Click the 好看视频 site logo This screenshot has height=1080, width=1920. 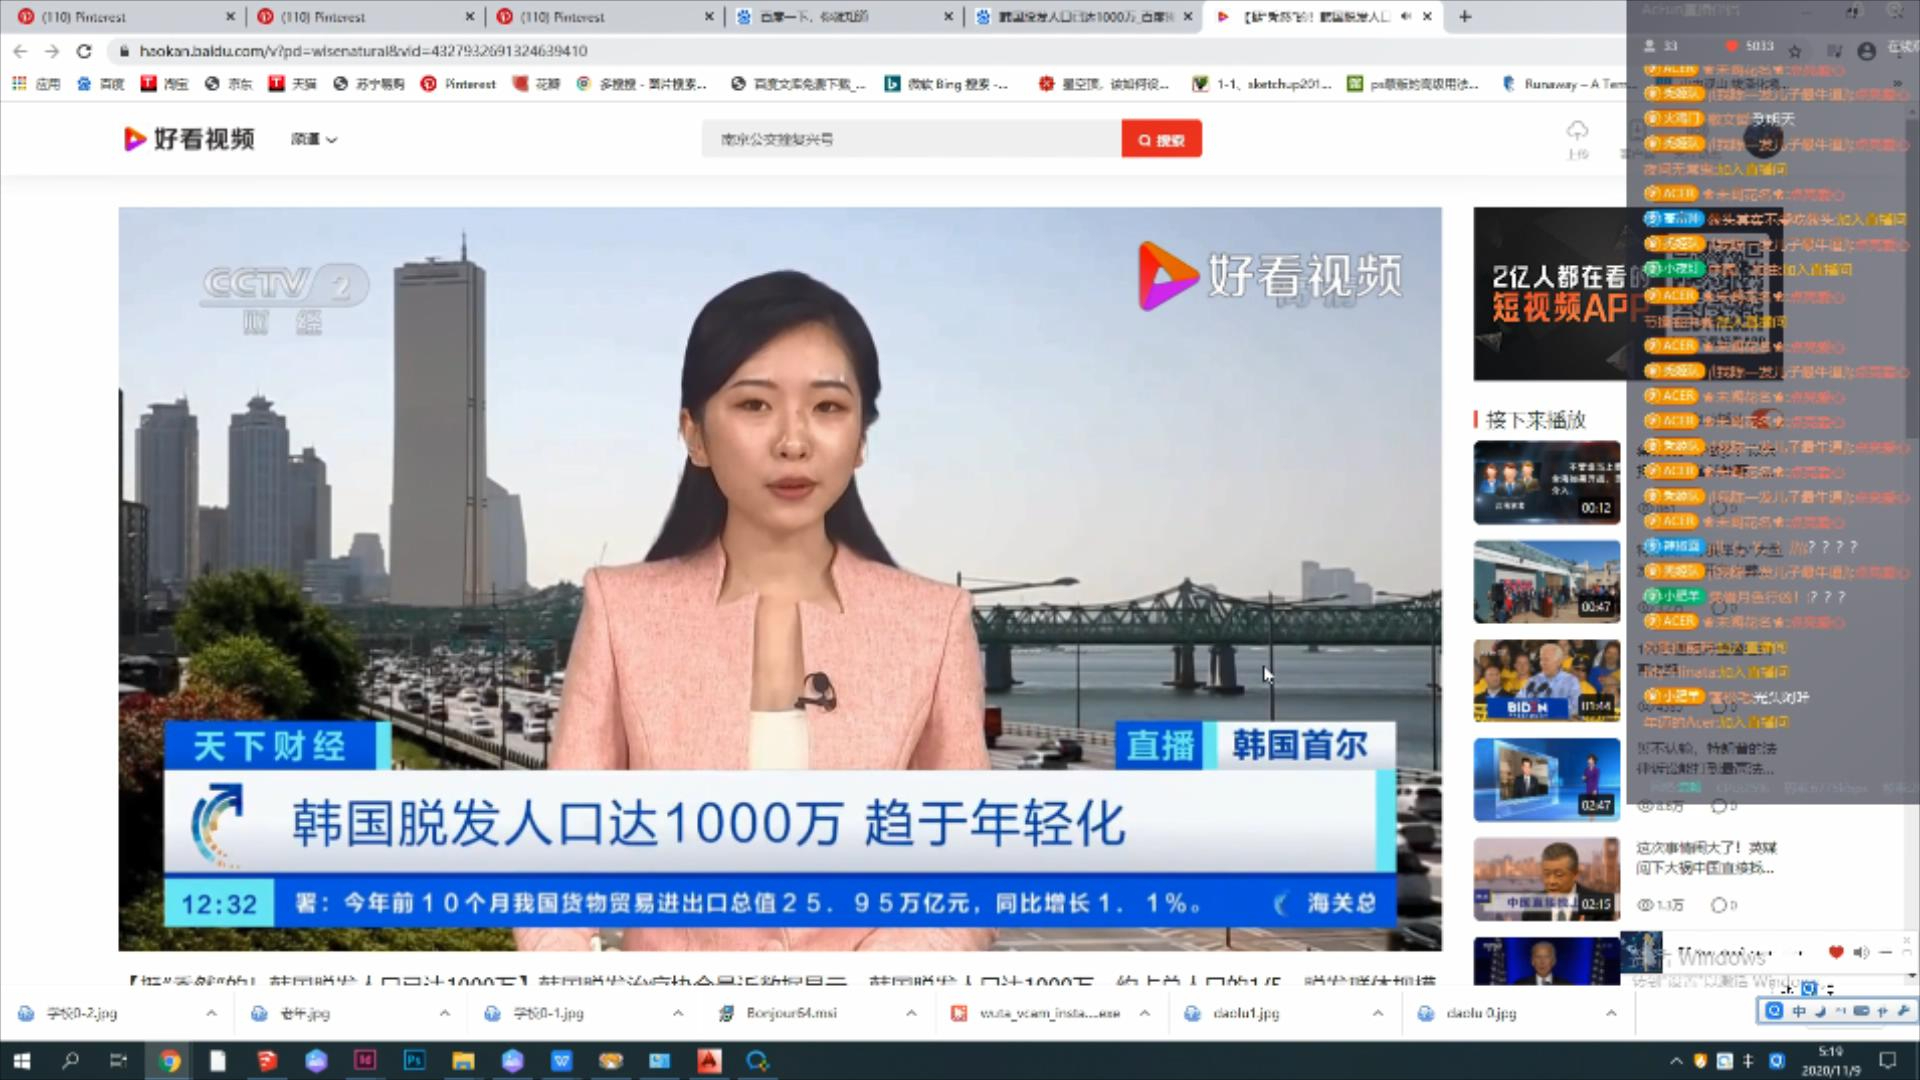[189, 139]
